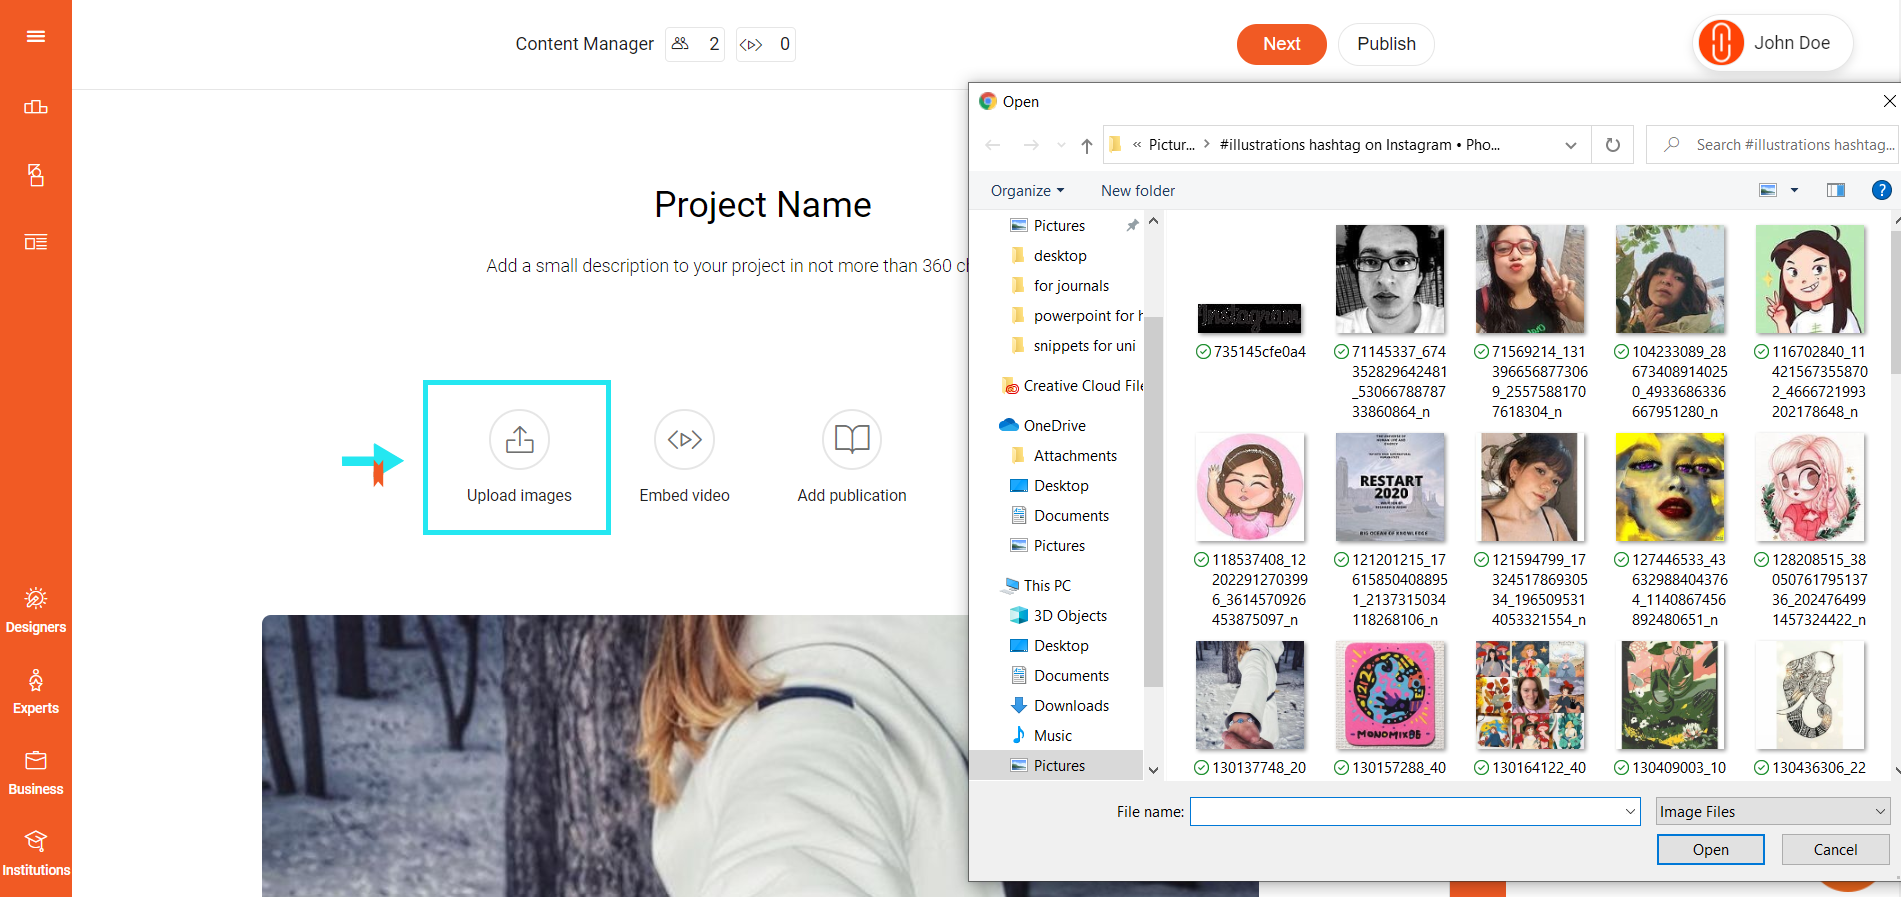Click the fourth orange sidebar icon
Screen dimensions: 1901x897
pos(36,242)
